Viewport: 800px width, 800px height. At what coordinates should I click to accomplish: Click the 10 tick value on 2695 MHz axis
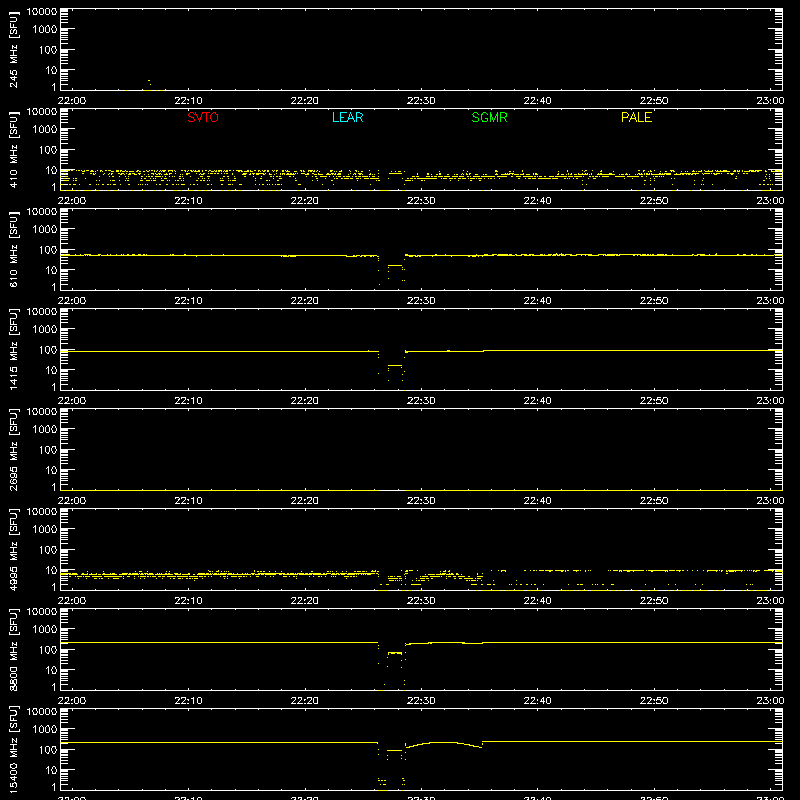[x=52, y=470]
